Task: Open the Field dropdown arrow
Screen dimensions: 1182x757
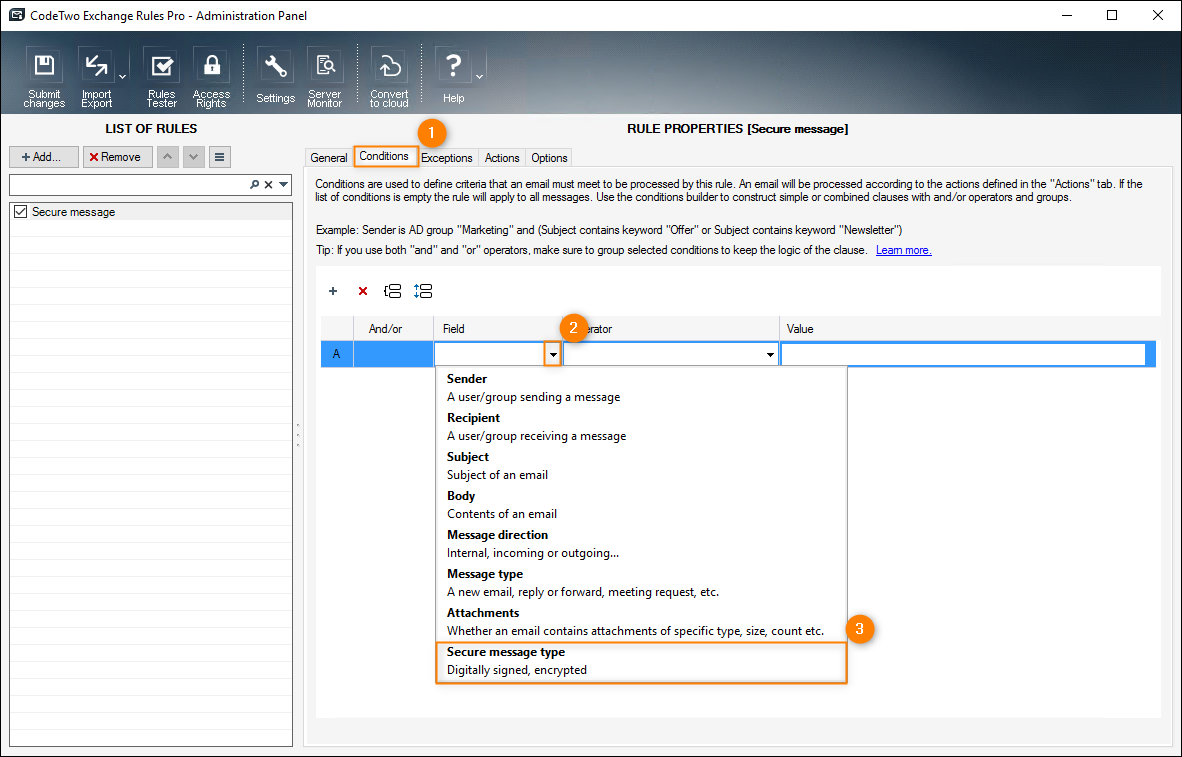Action: (x=553, y=354)
